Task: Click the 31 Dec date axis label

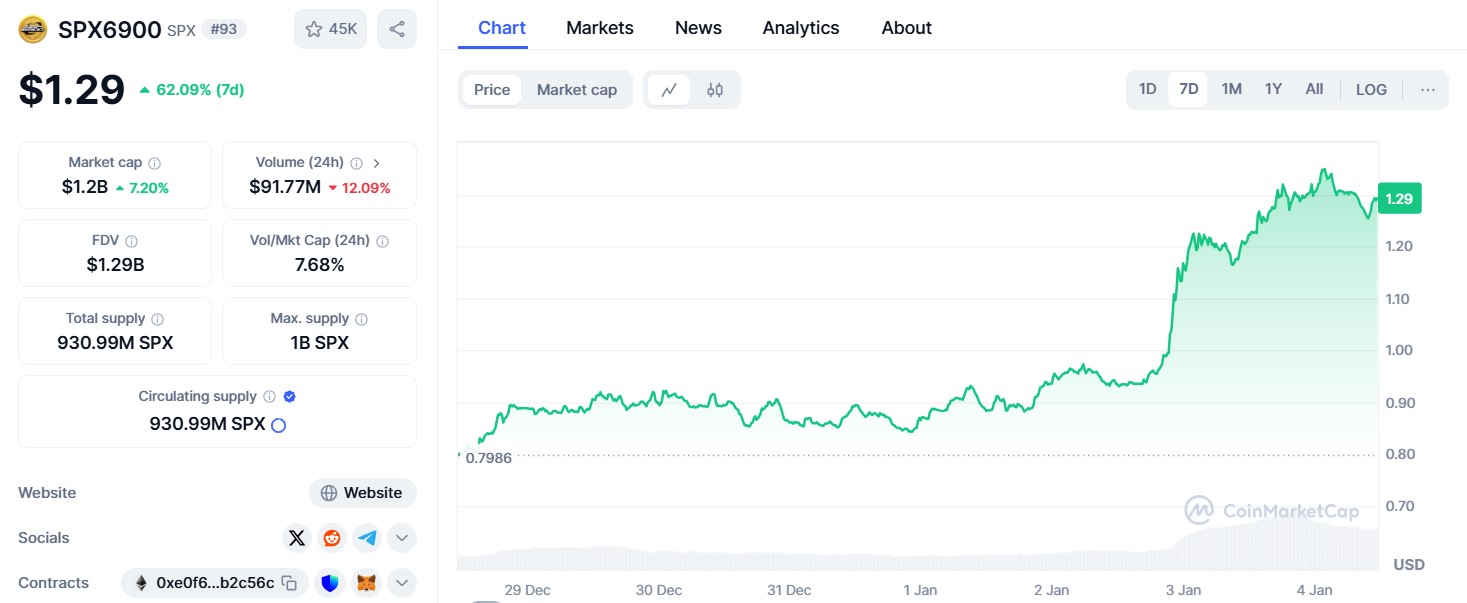Action: (x=789, y=590)
